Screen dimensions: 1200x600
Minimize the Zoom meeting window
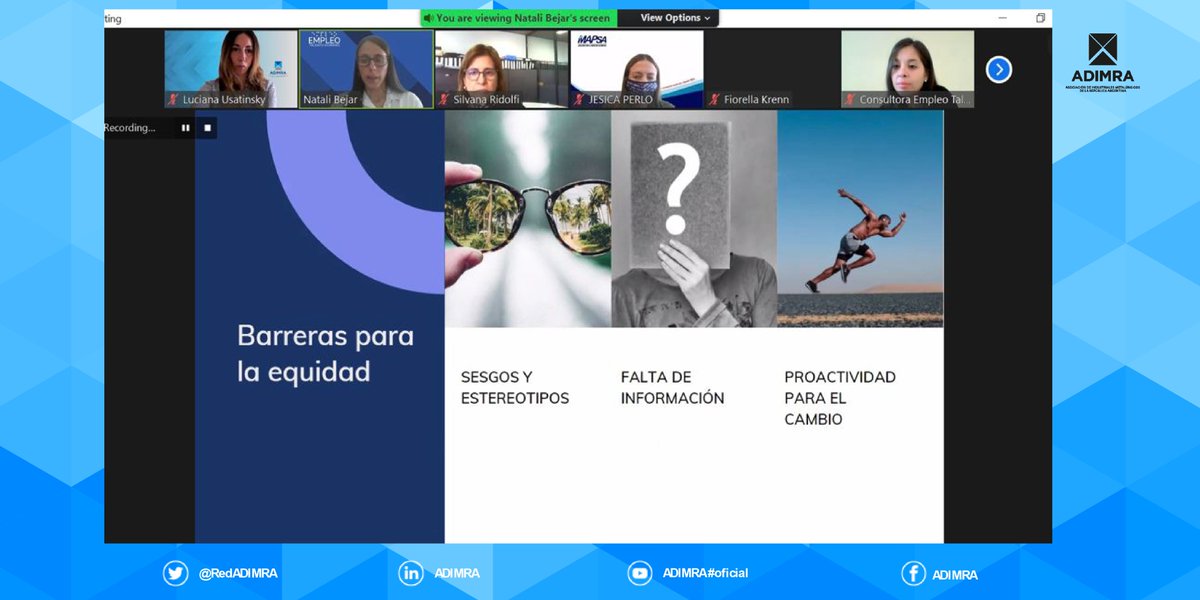point(1003,18)
